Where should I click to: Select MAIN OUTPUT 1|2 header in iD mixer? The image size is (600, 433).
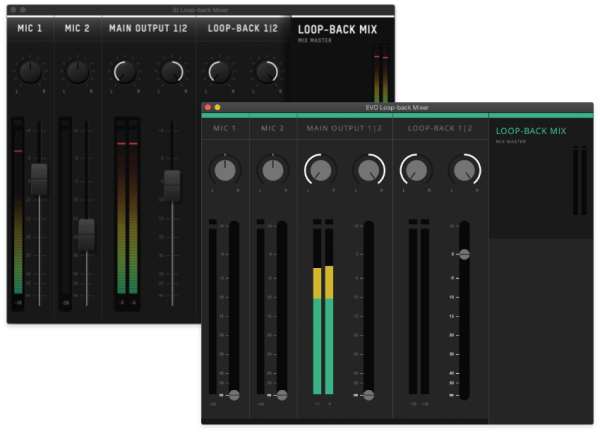148,28
